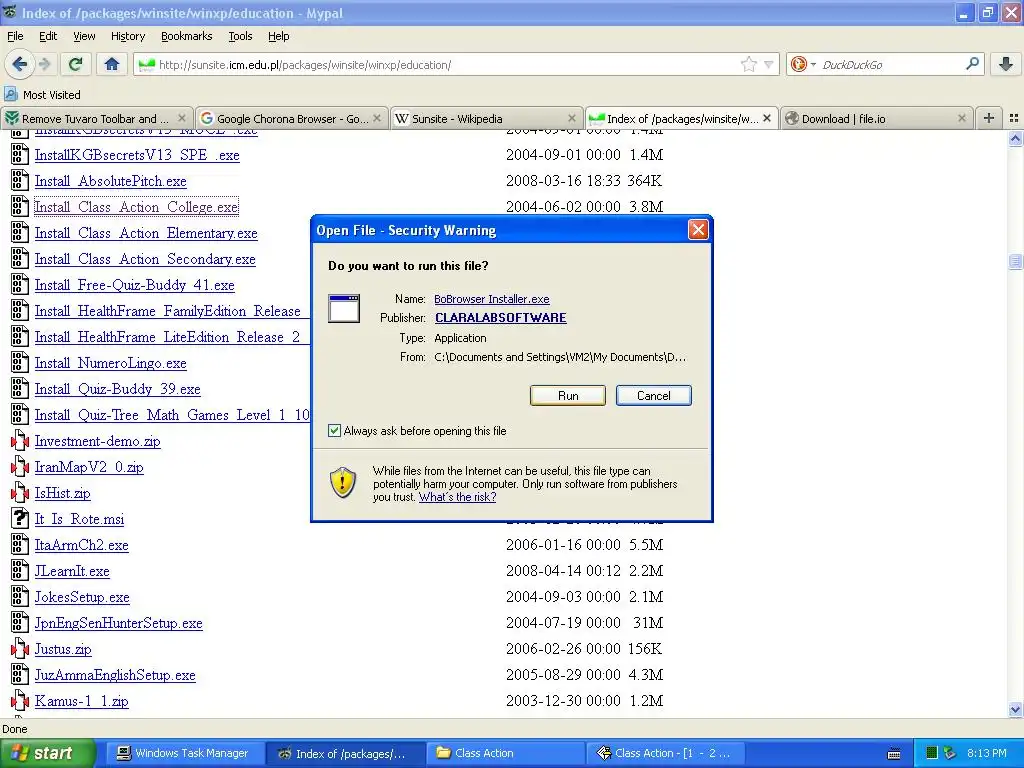Open the Help menu
The width and height of the screenshot is (1024, 768).
point(279,36)
